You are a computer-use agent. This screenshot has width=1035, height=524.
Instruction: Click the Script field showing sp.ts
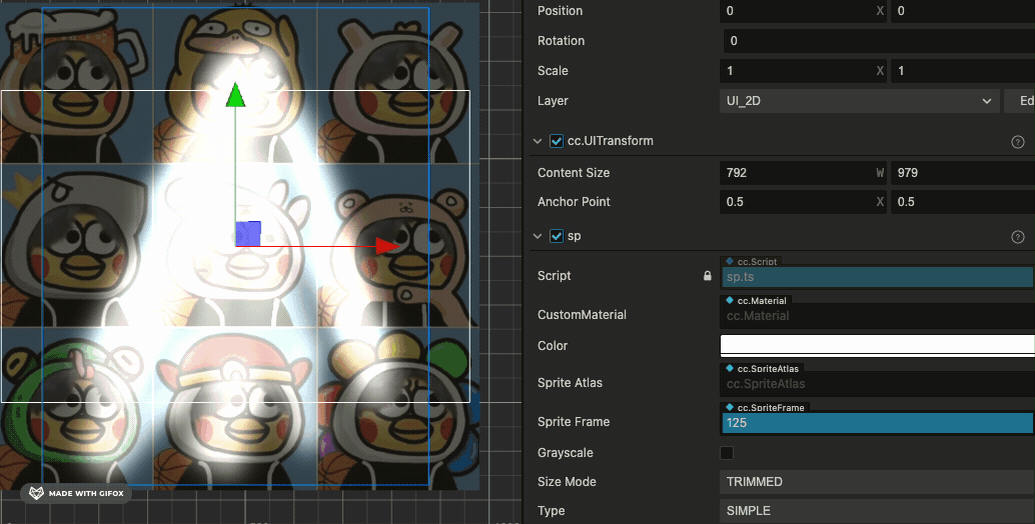[x=877, y=277]
